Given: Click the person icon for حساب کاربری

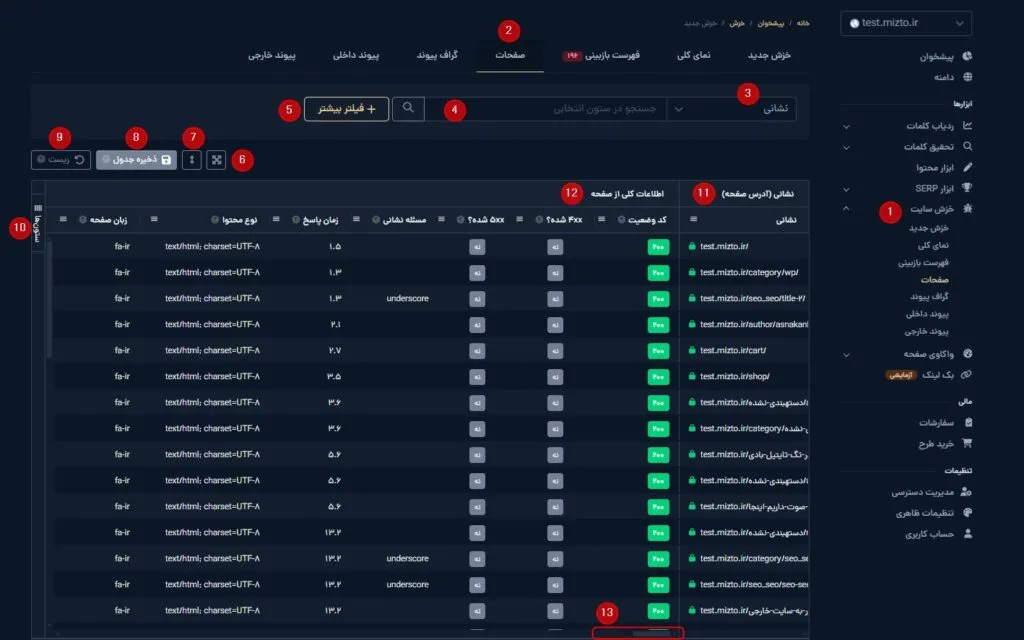Looking at the screenshot, I should [x=968, y=534].
